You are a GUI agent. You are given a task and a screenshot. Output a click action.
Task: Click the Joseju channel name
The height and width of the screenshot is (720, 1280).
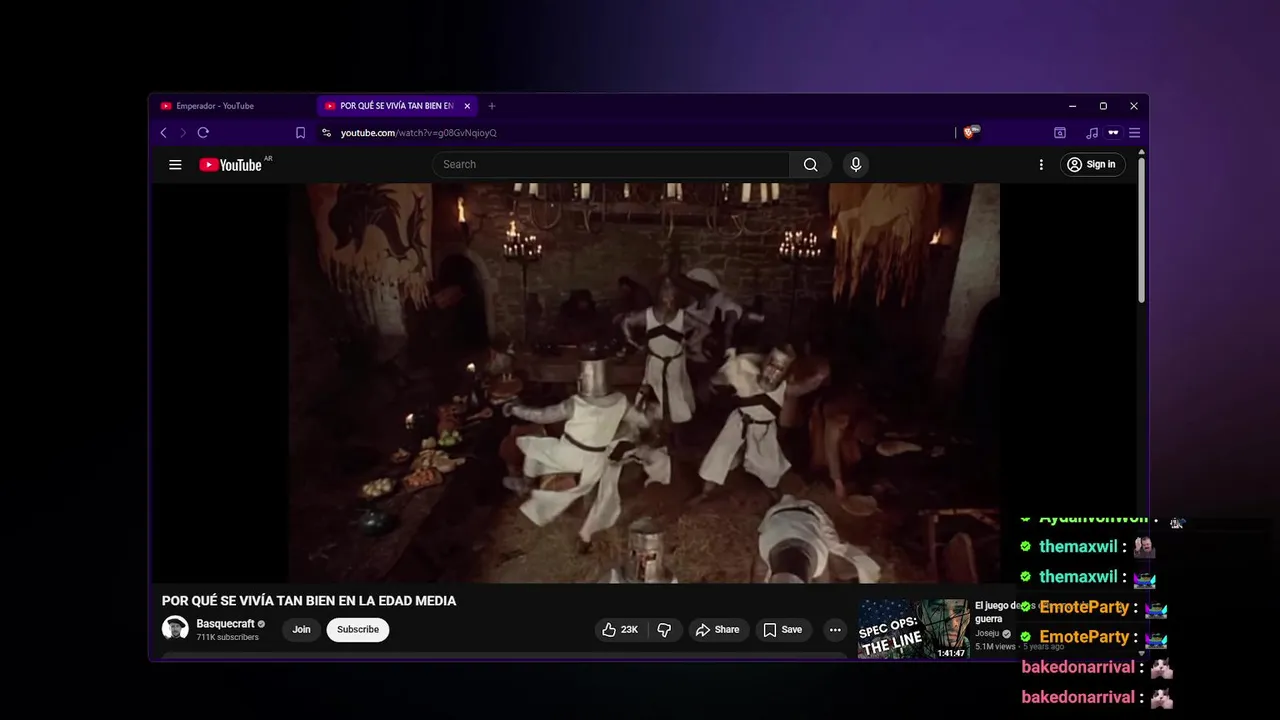tap(987, 633)
